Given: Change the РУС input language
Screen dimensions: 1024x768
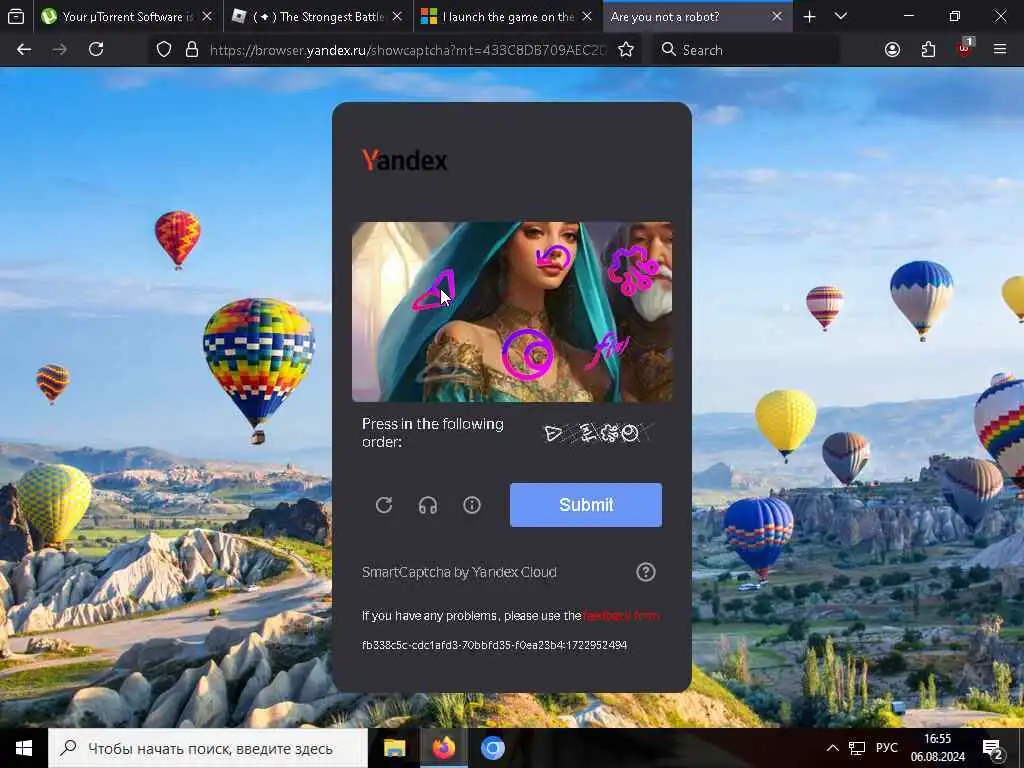Looking at the screenshot, I should pos(886,748).
